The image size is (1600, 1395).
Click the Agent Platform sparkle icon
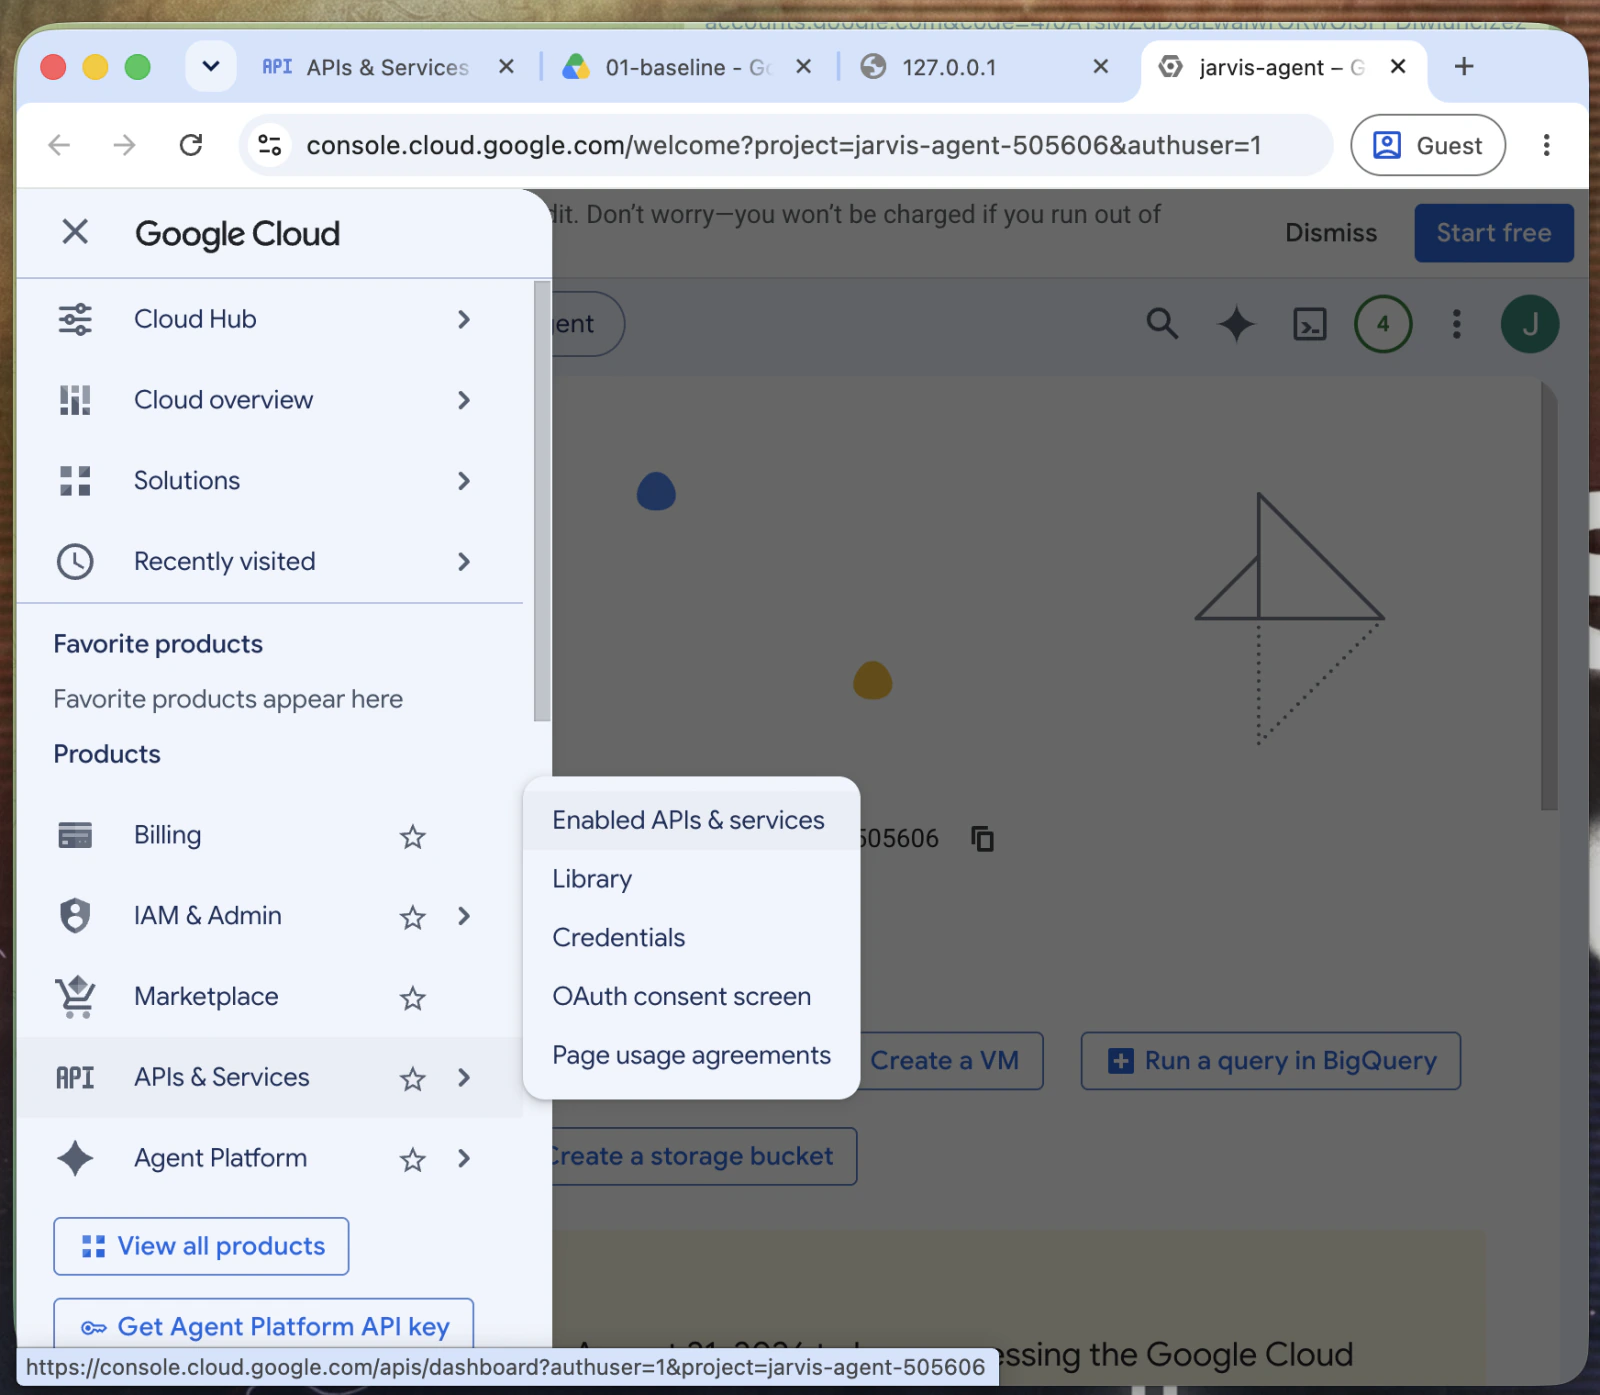(75, 1158)
